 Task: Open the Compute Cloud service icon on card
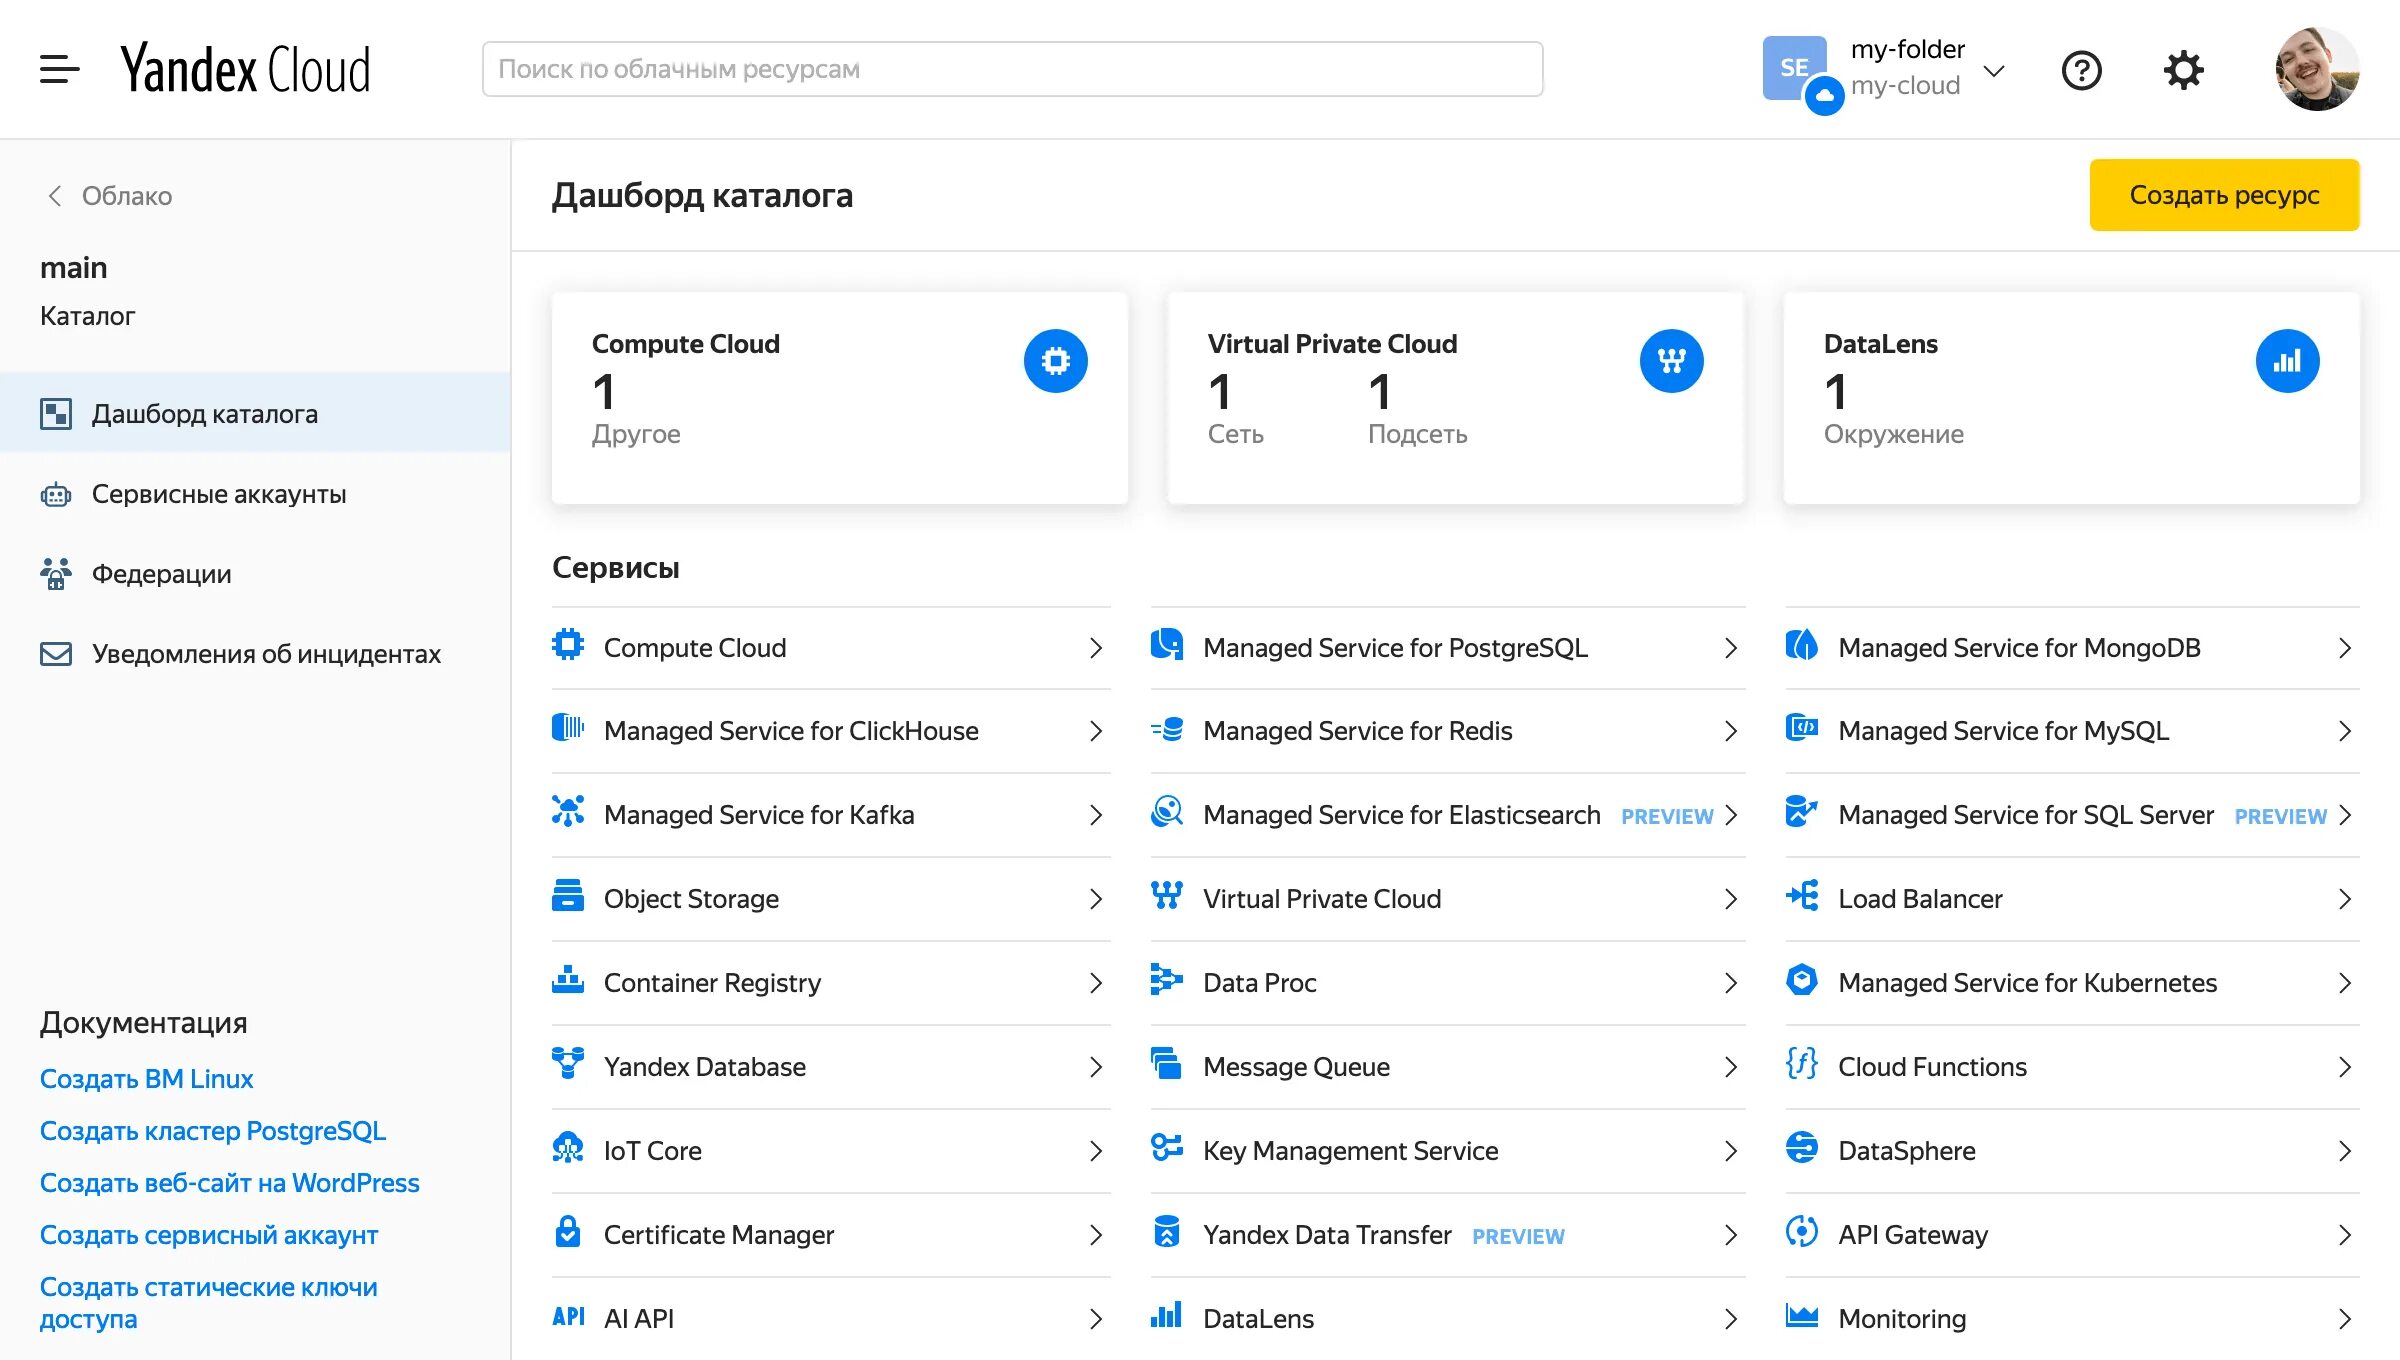pos(1054,361)
